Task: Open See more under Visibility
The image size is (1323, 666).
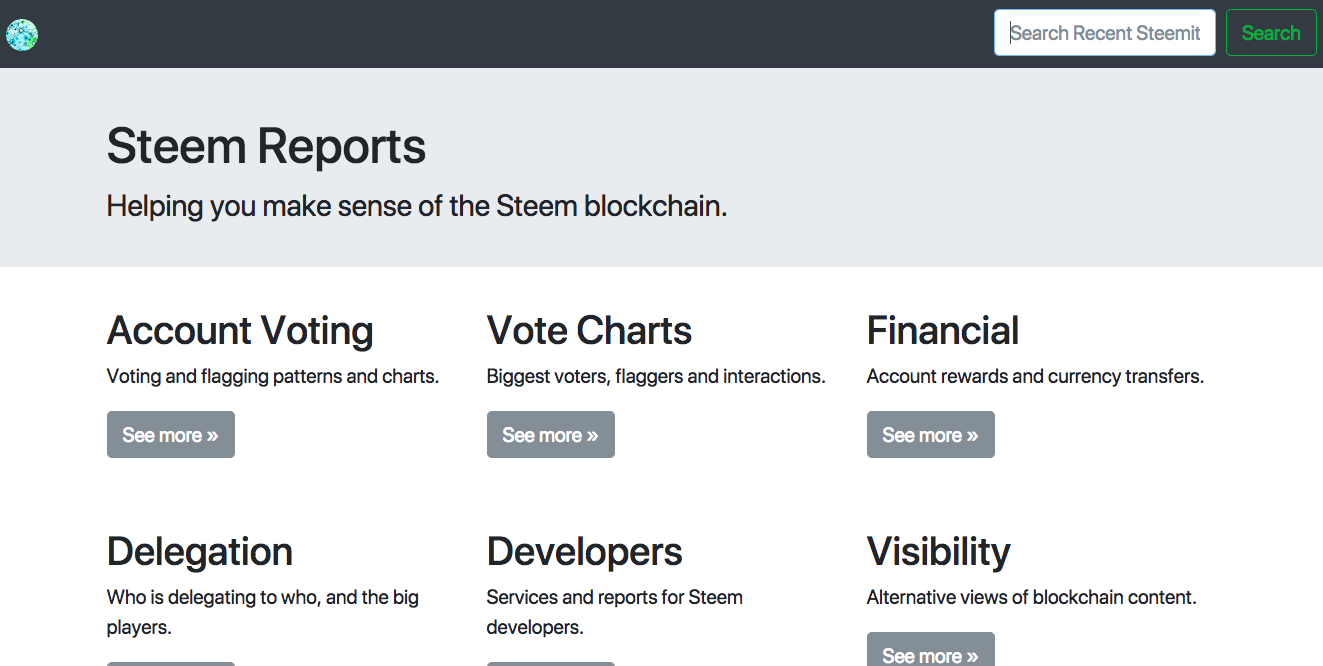Action: [x=930, y=652]
